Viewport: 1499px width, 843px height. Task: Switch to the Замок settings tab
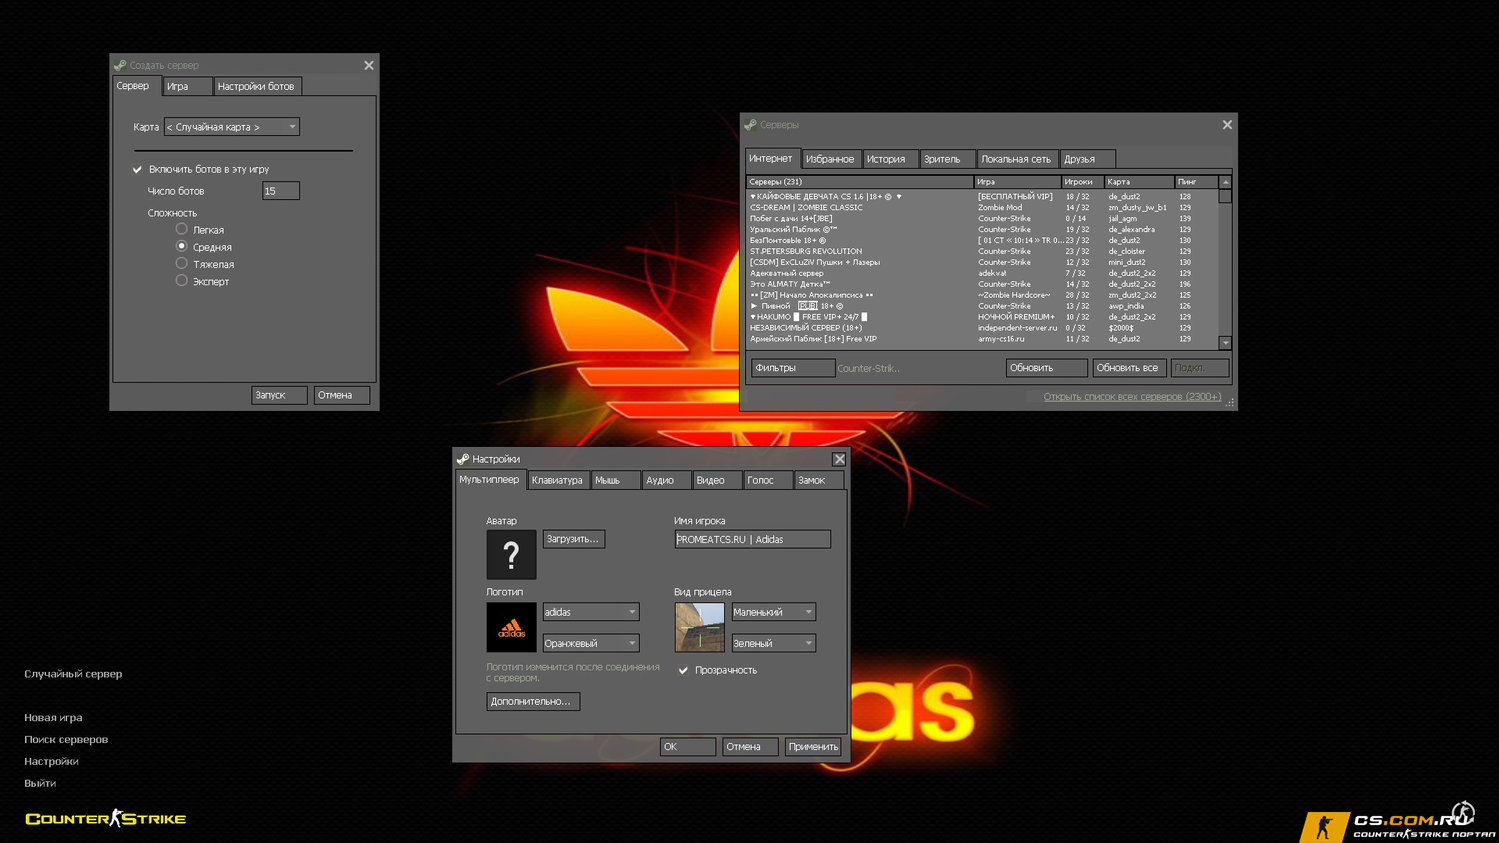(x=818, y=480)
